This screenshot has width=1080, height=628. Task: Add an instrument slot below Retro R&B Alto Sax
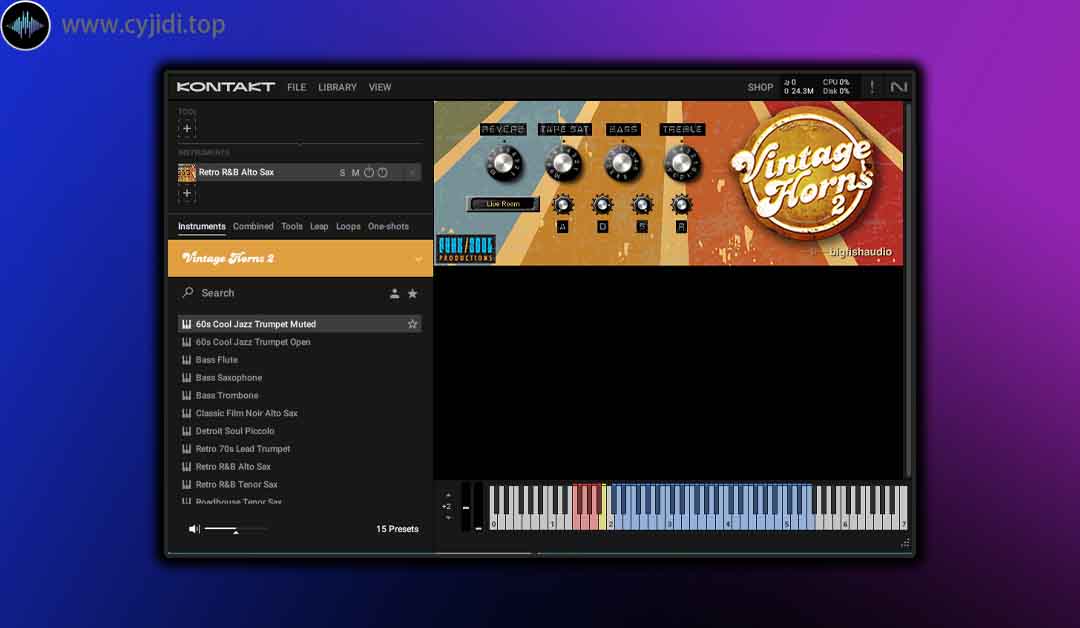click(x=187, y=193)
